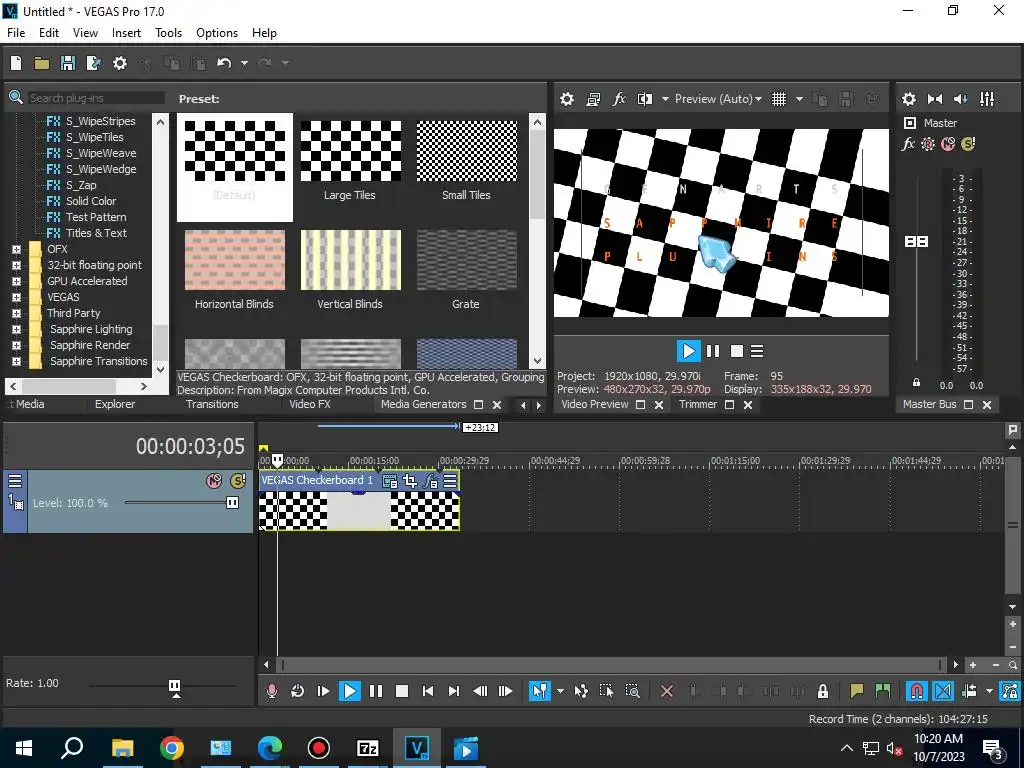Open the File menu
The image size is (1024, 768).
(16, 33)
